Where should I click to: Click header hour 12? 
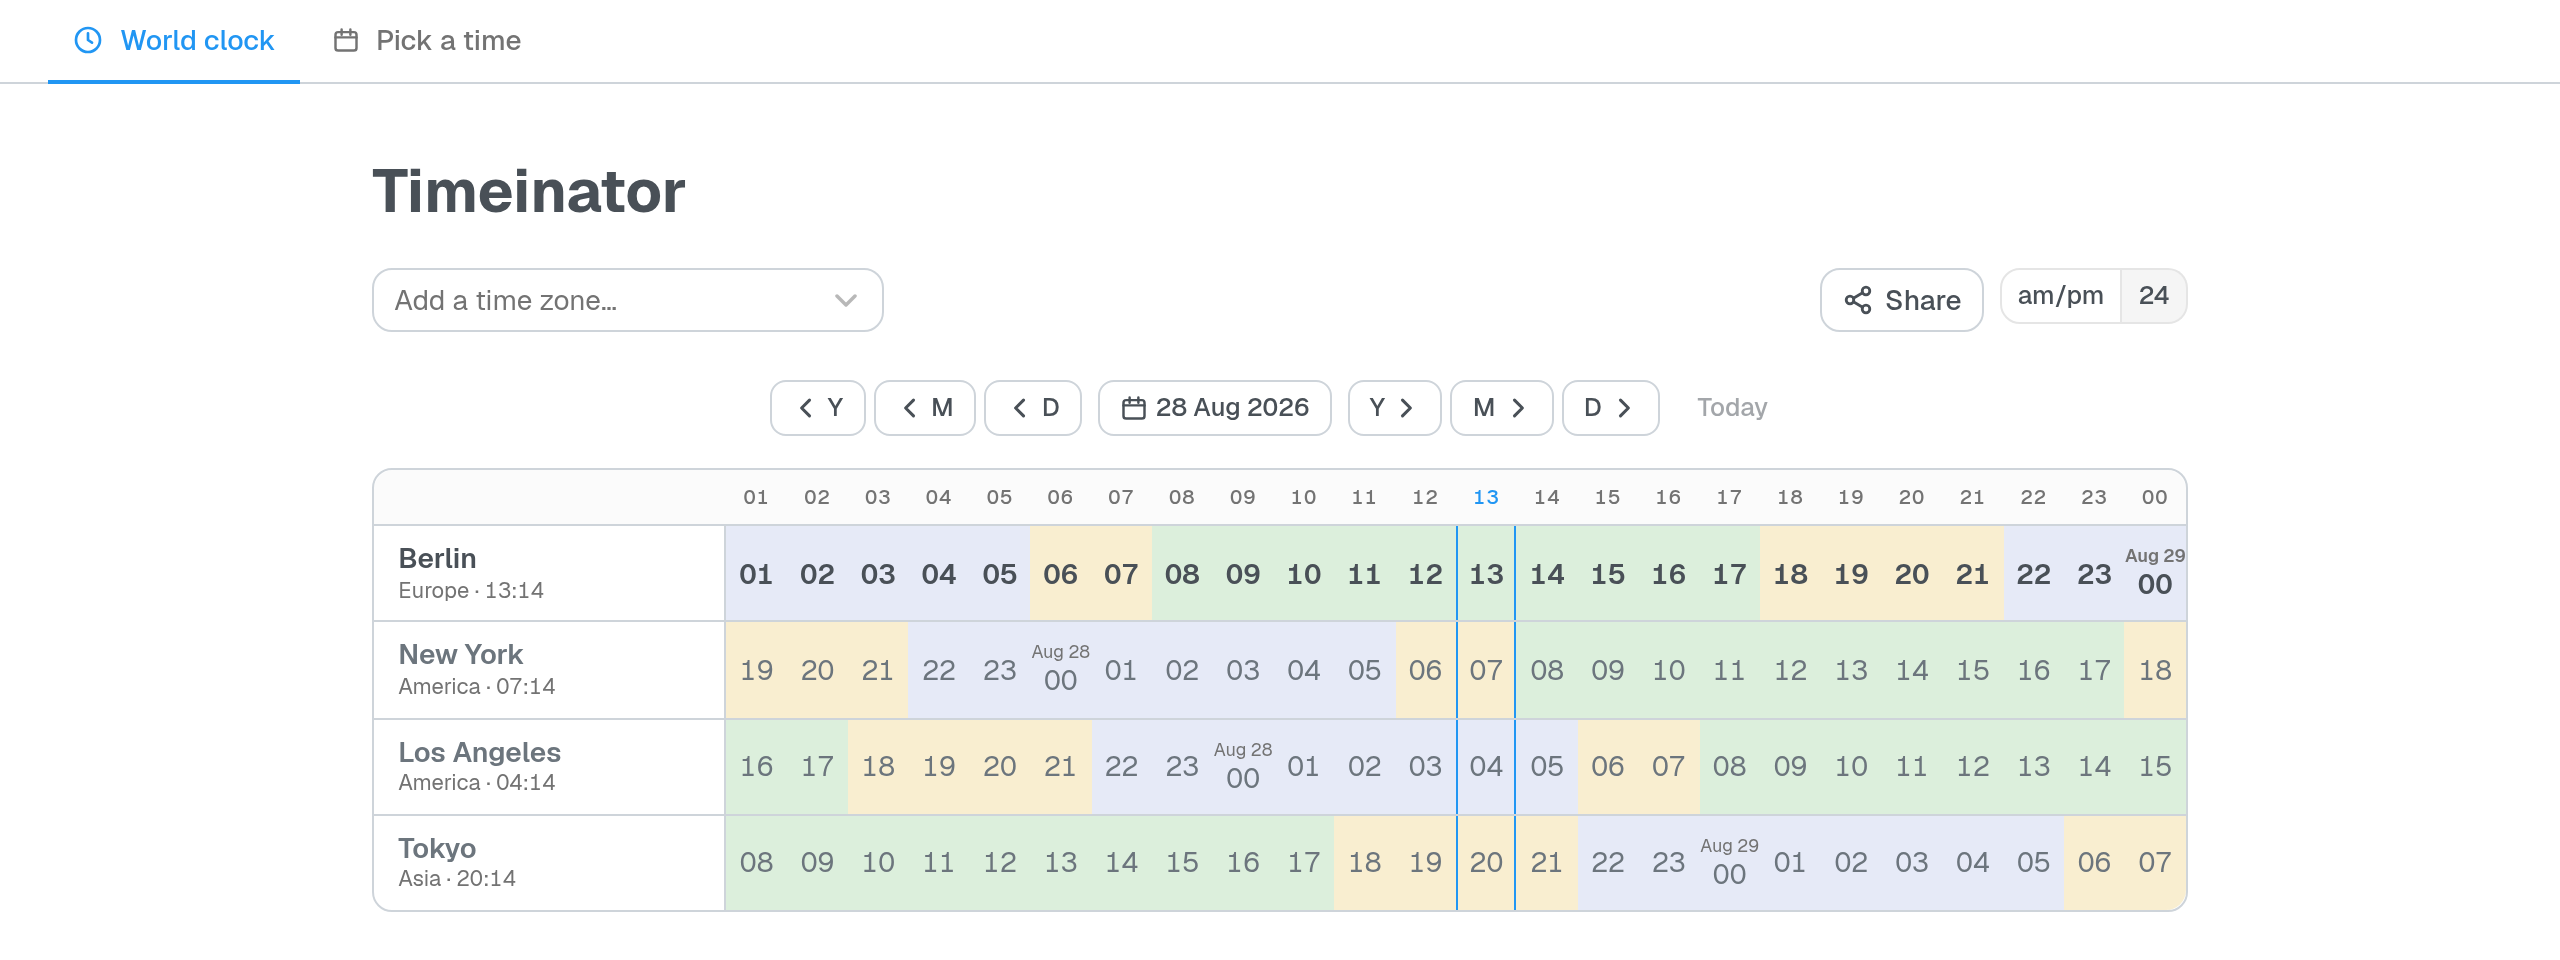(1425, 497)
